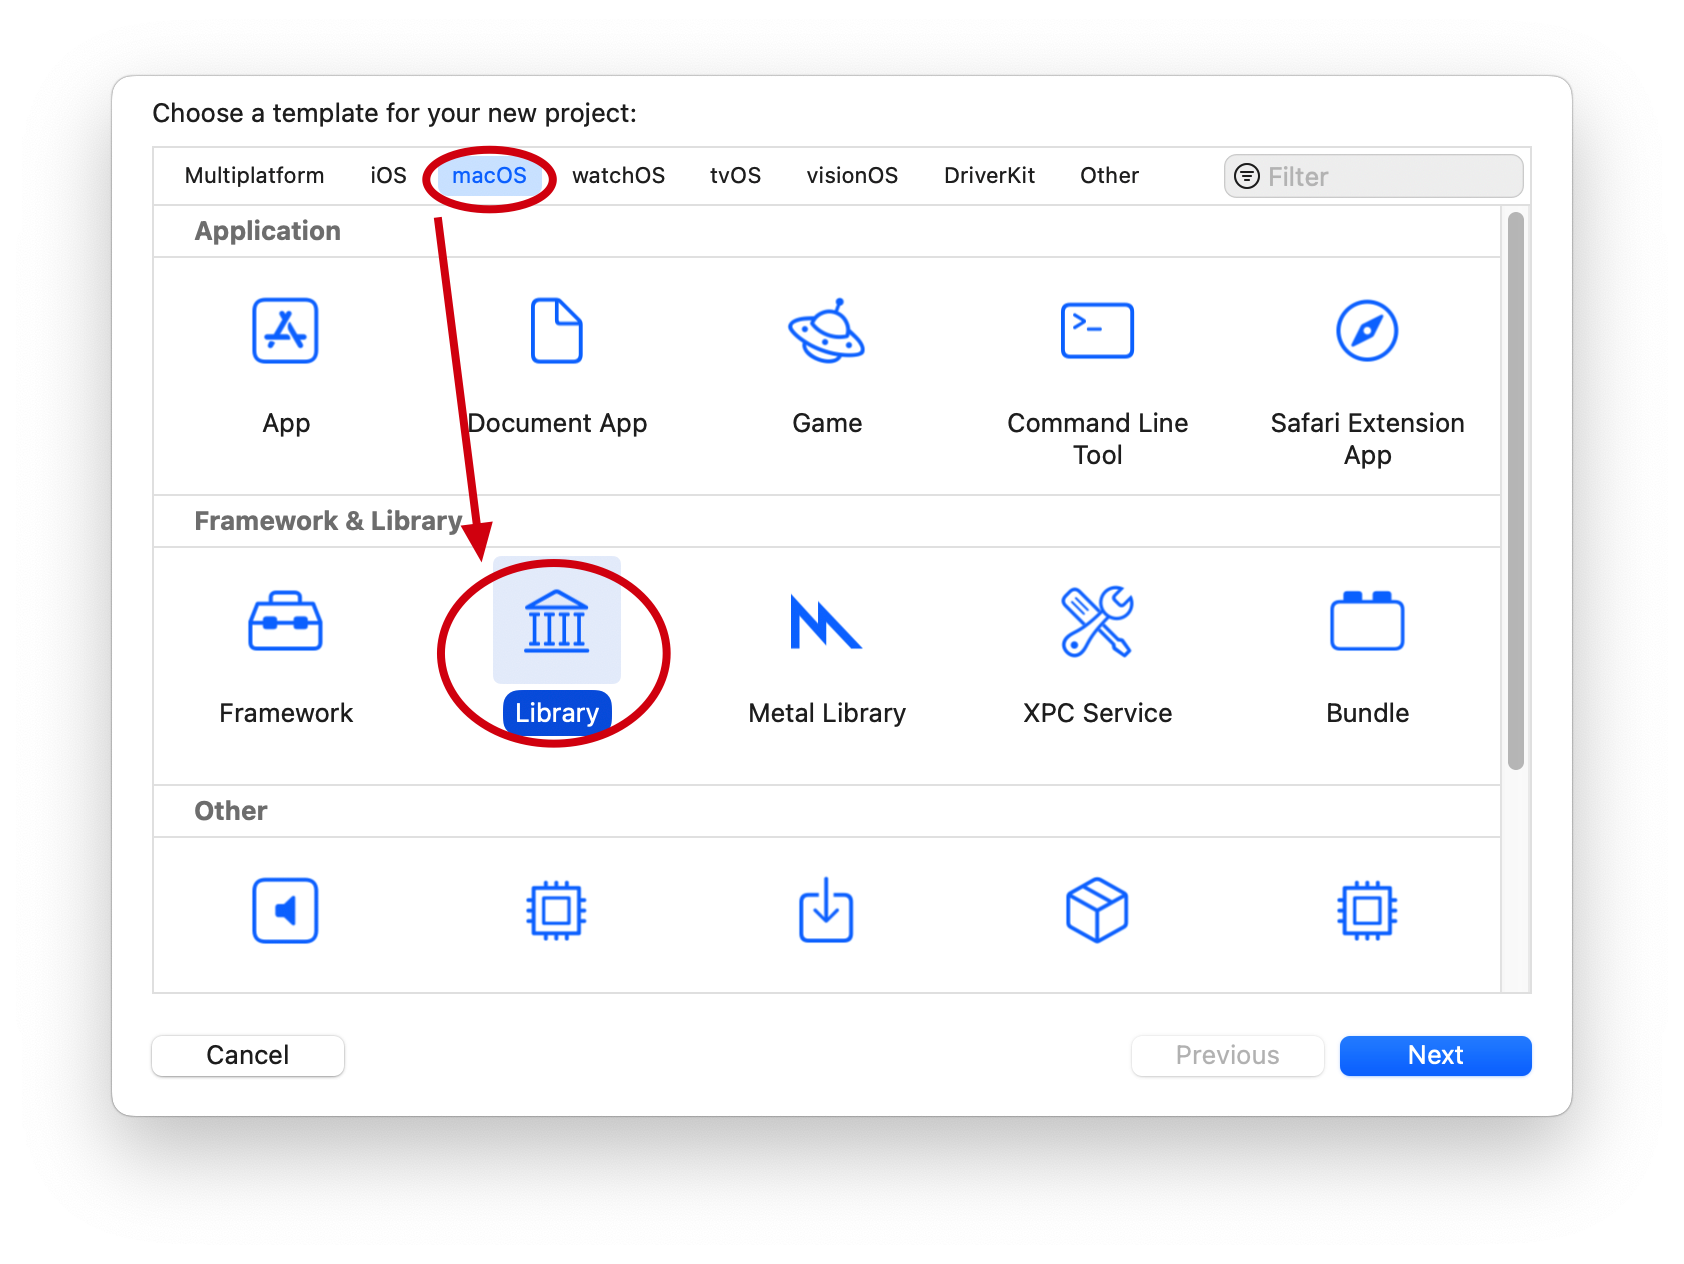Click the Metal Library label
Screen dimensions: 1684x1264
pos(826,713)
